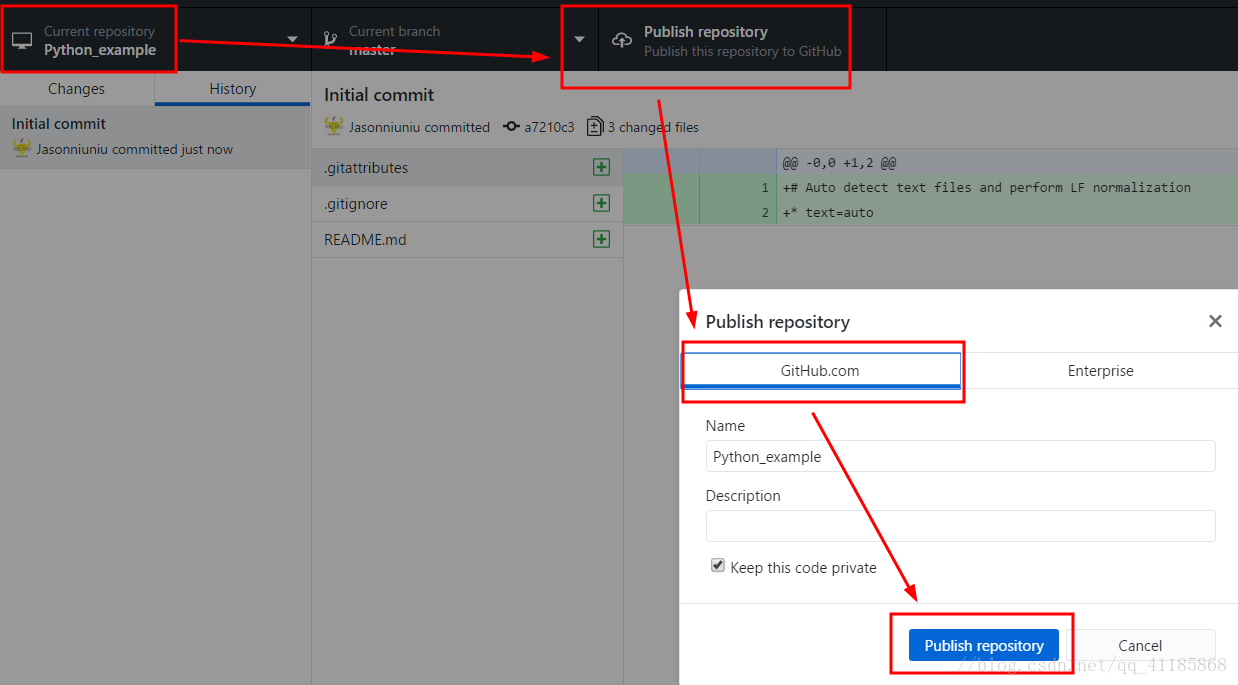Select the README.md file
The width and height of the screenshot is (1238, 685).
pos(467,240)
